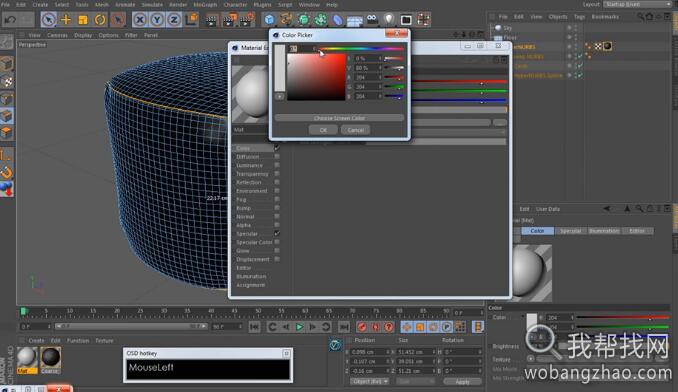Click the Render View clapperboard icon
Image resolution: width=678 pixels, height=392 pixels.
coord(211,20)
